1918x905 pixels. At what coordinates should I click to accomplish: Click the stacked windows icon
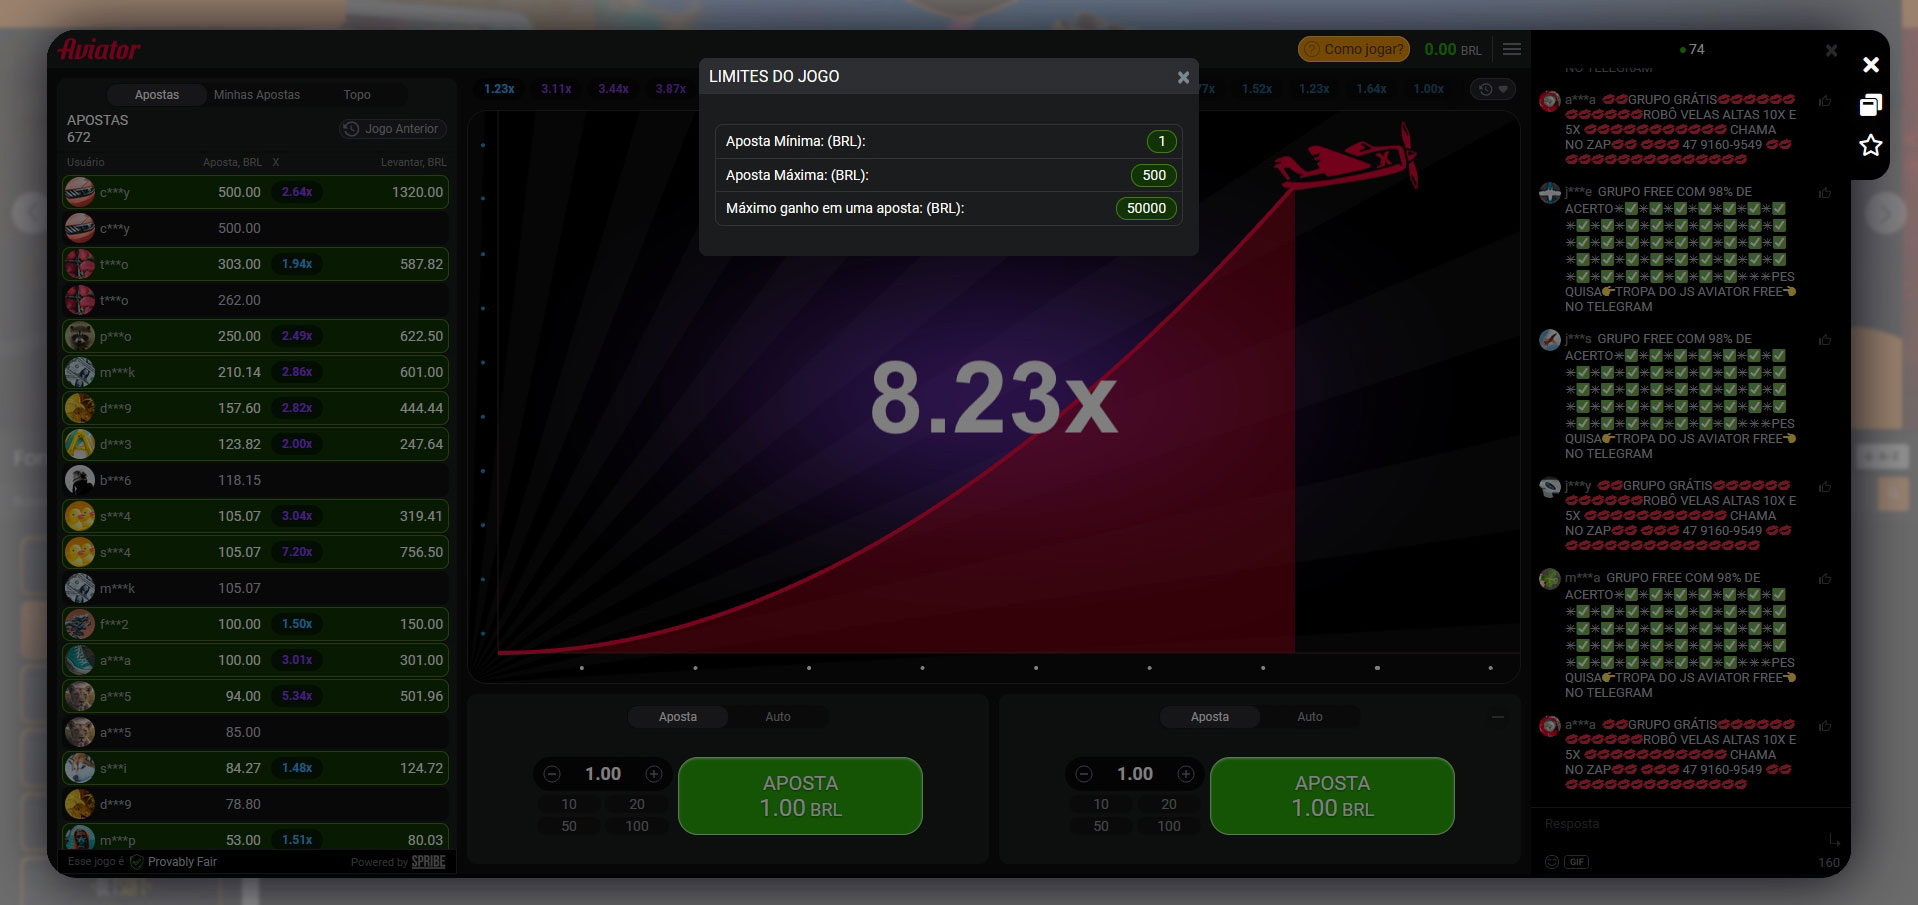point(1871,105)
